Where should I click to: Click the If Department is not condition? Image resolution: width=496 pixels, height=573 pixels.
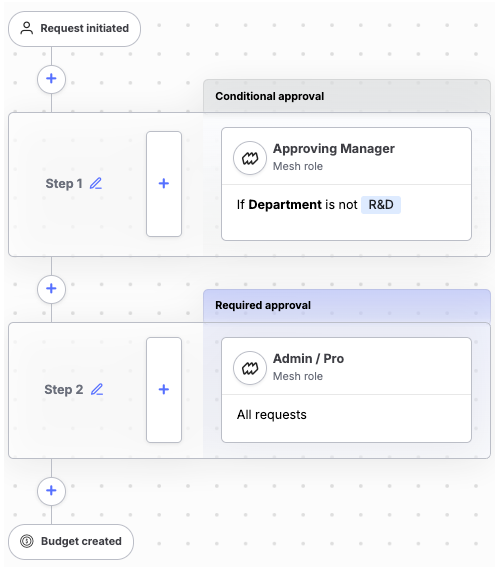tap(297, 205)
